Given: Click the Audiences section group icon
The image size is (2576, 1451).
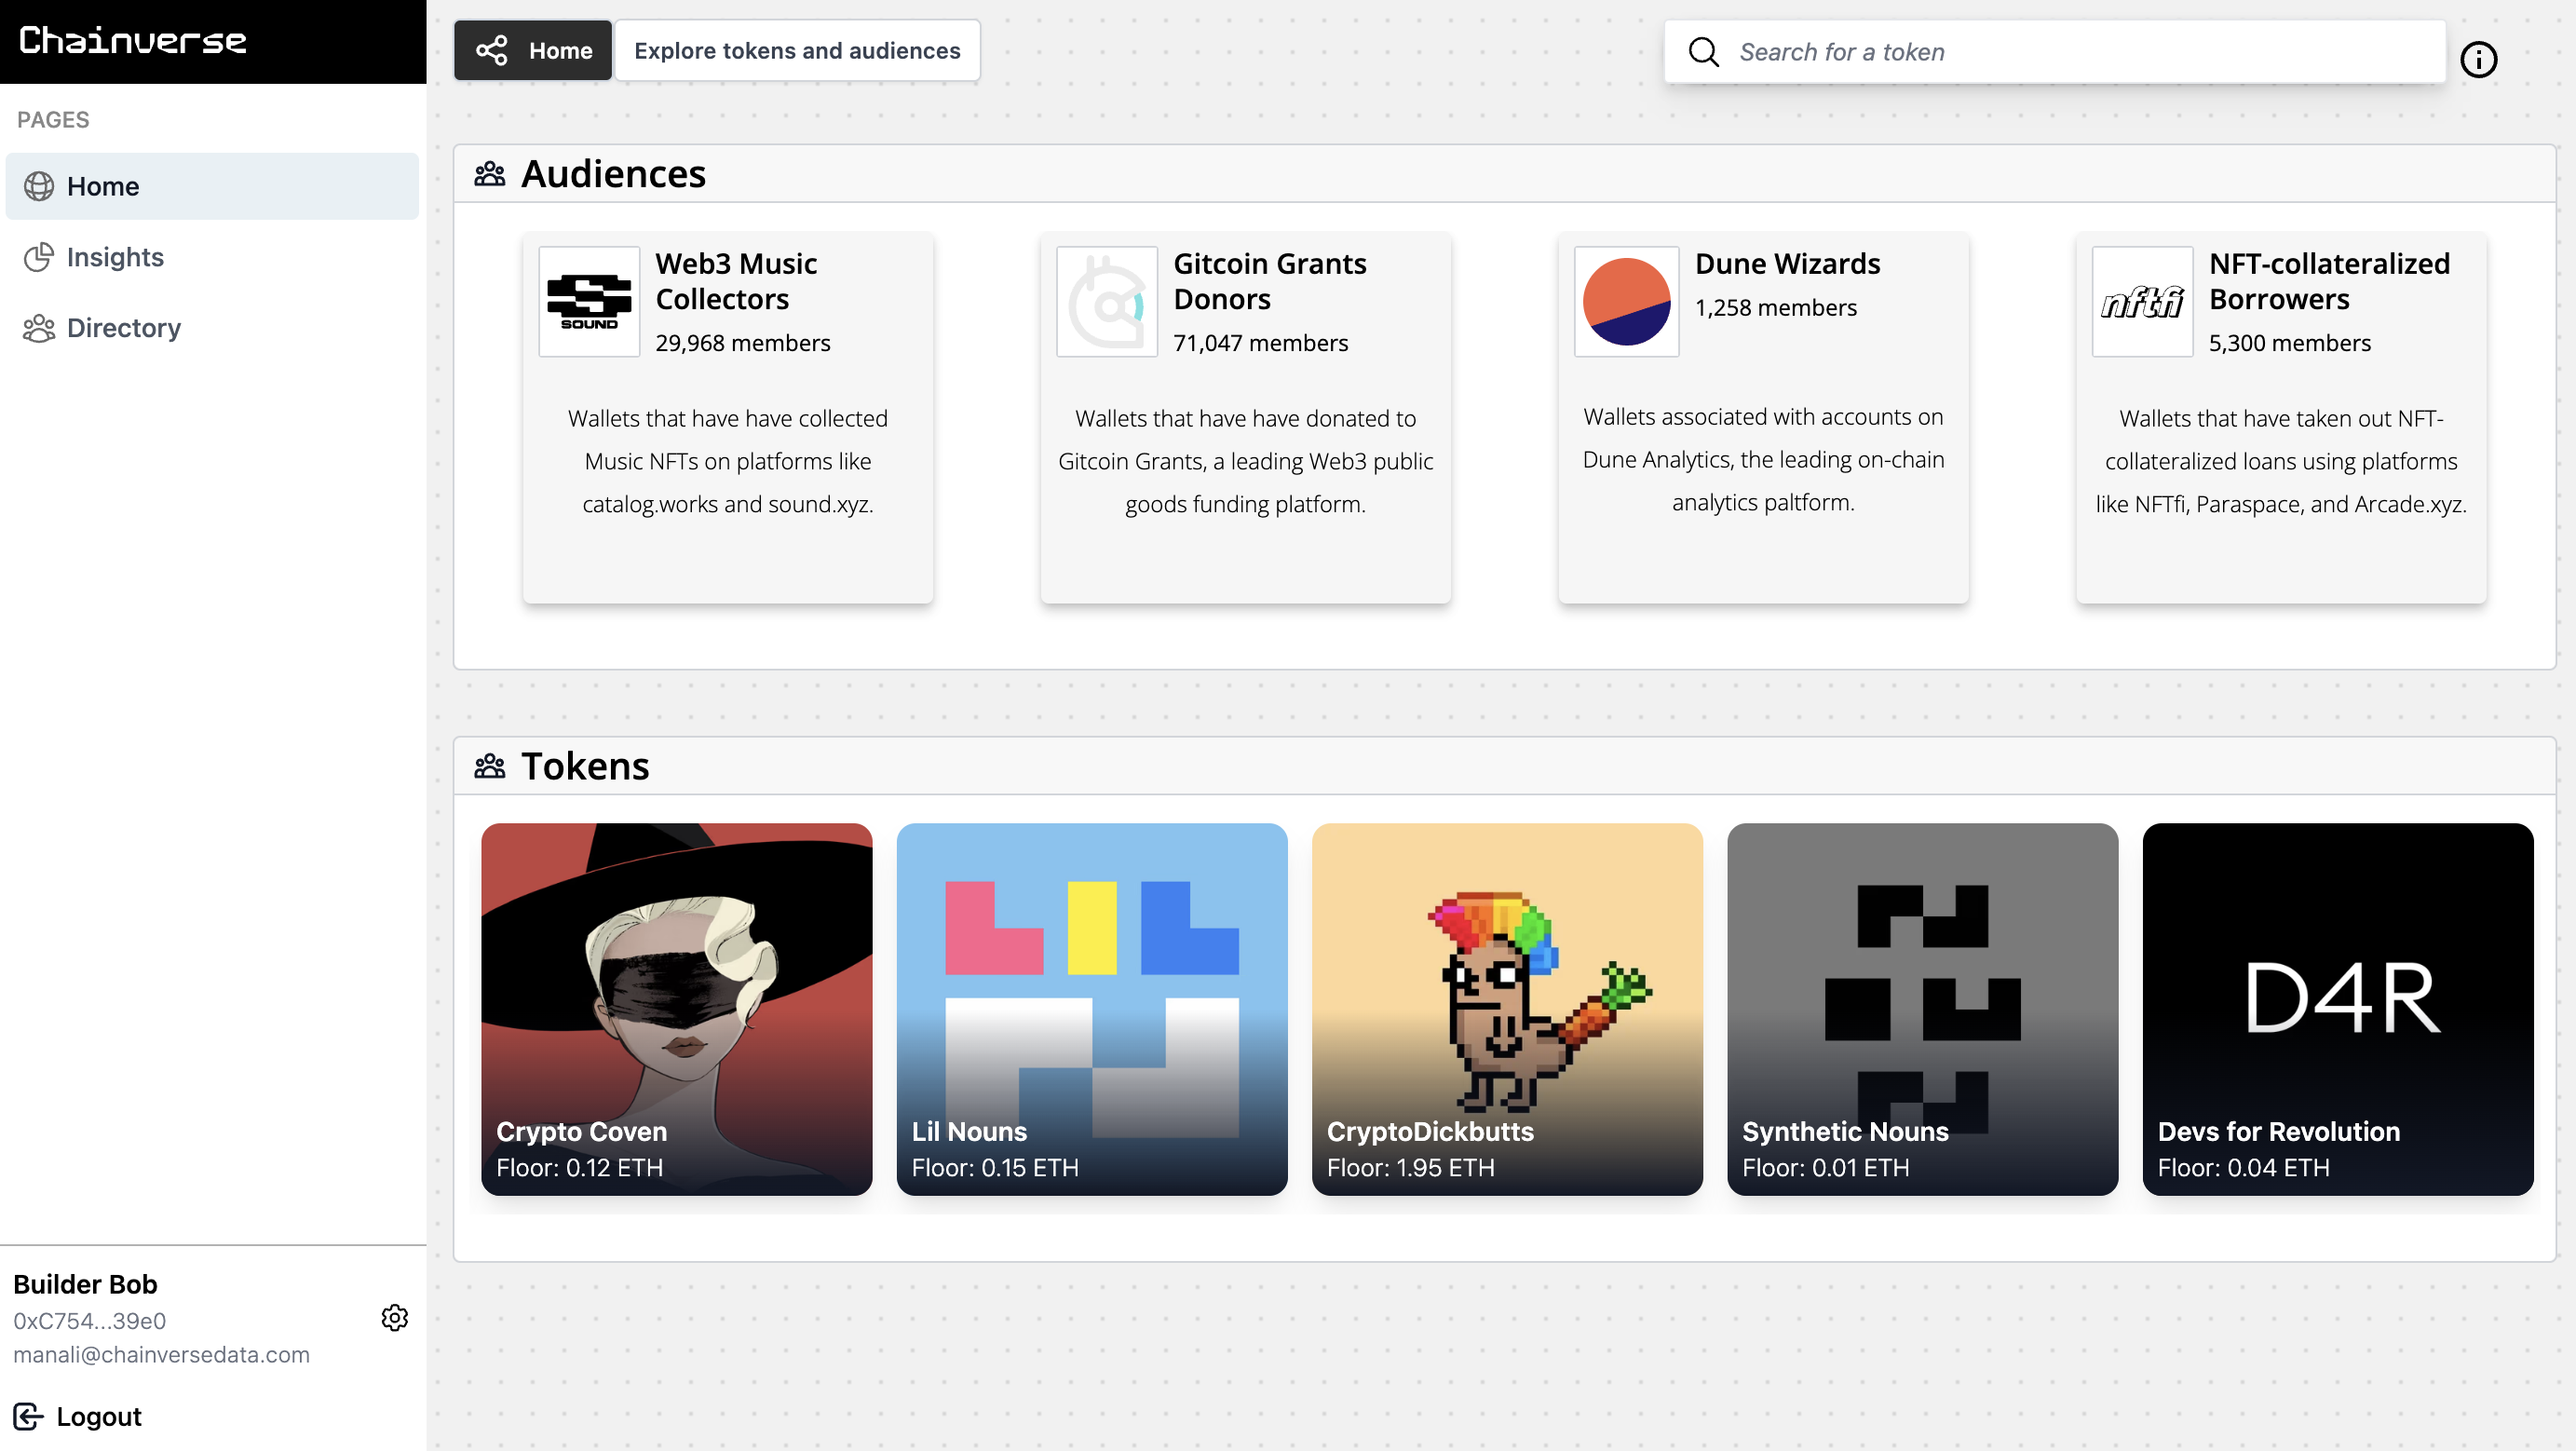Looking at the screenshot, I should coord(490,174).
